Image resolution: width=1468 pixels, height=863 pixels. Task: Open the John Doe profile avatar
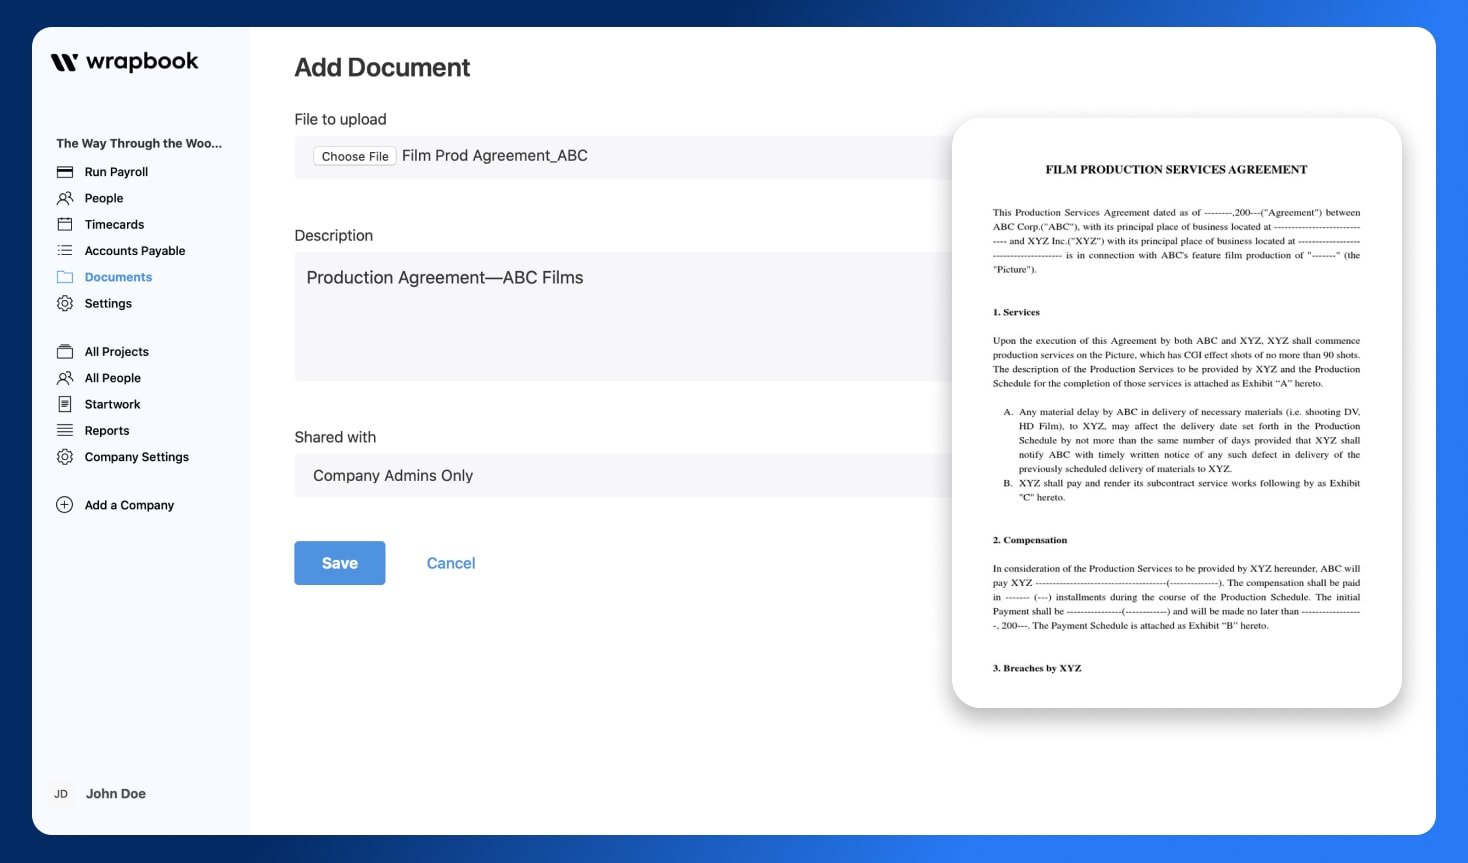61,793
